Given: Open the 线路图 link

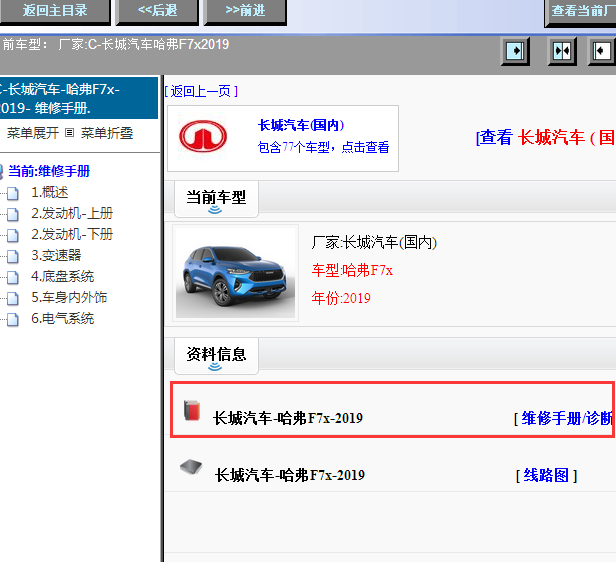Looking at the screenshot, I should pos(546,476).
